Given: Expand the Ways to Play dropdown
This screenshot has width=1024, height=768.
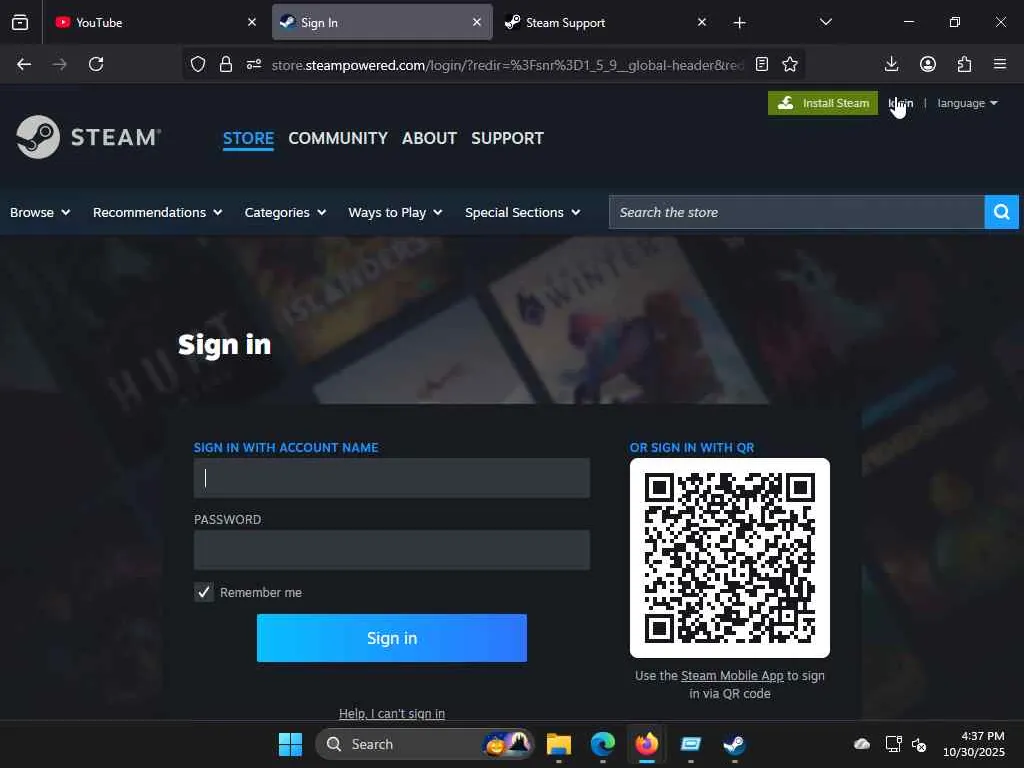Looking at the screenshot, I should coord(395,212).
